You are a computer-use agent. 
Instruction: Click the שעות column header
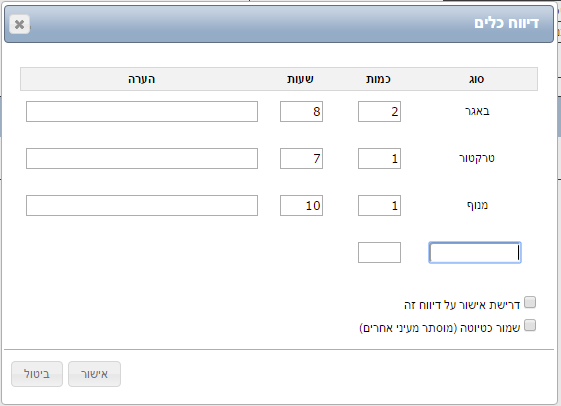(300, 79)
